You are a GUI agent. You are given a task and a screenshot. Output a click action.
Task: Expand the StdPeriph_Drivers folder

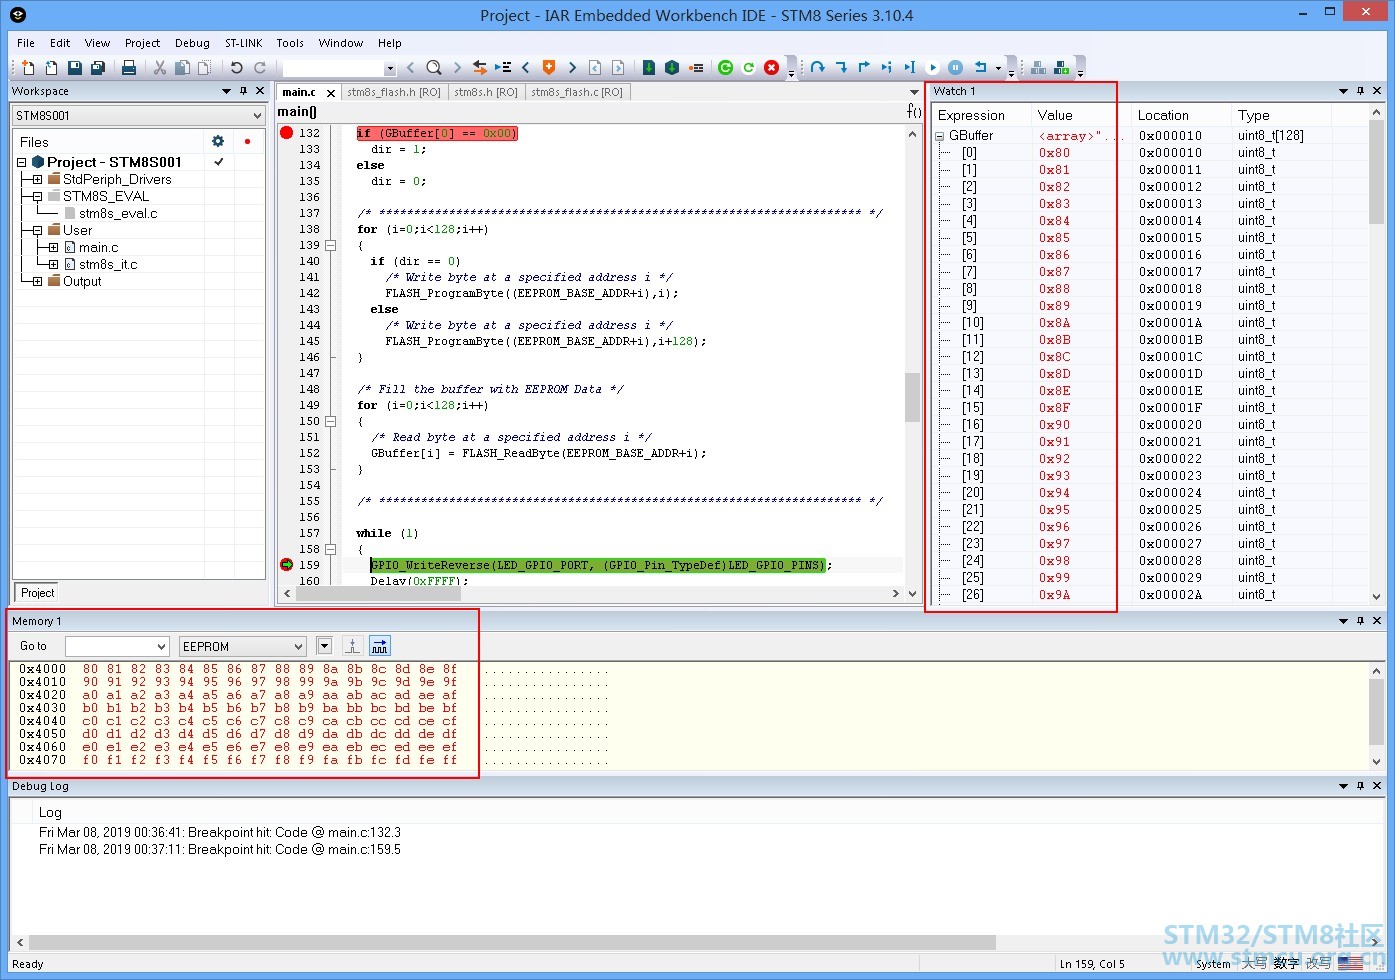(x=37, y=180)
